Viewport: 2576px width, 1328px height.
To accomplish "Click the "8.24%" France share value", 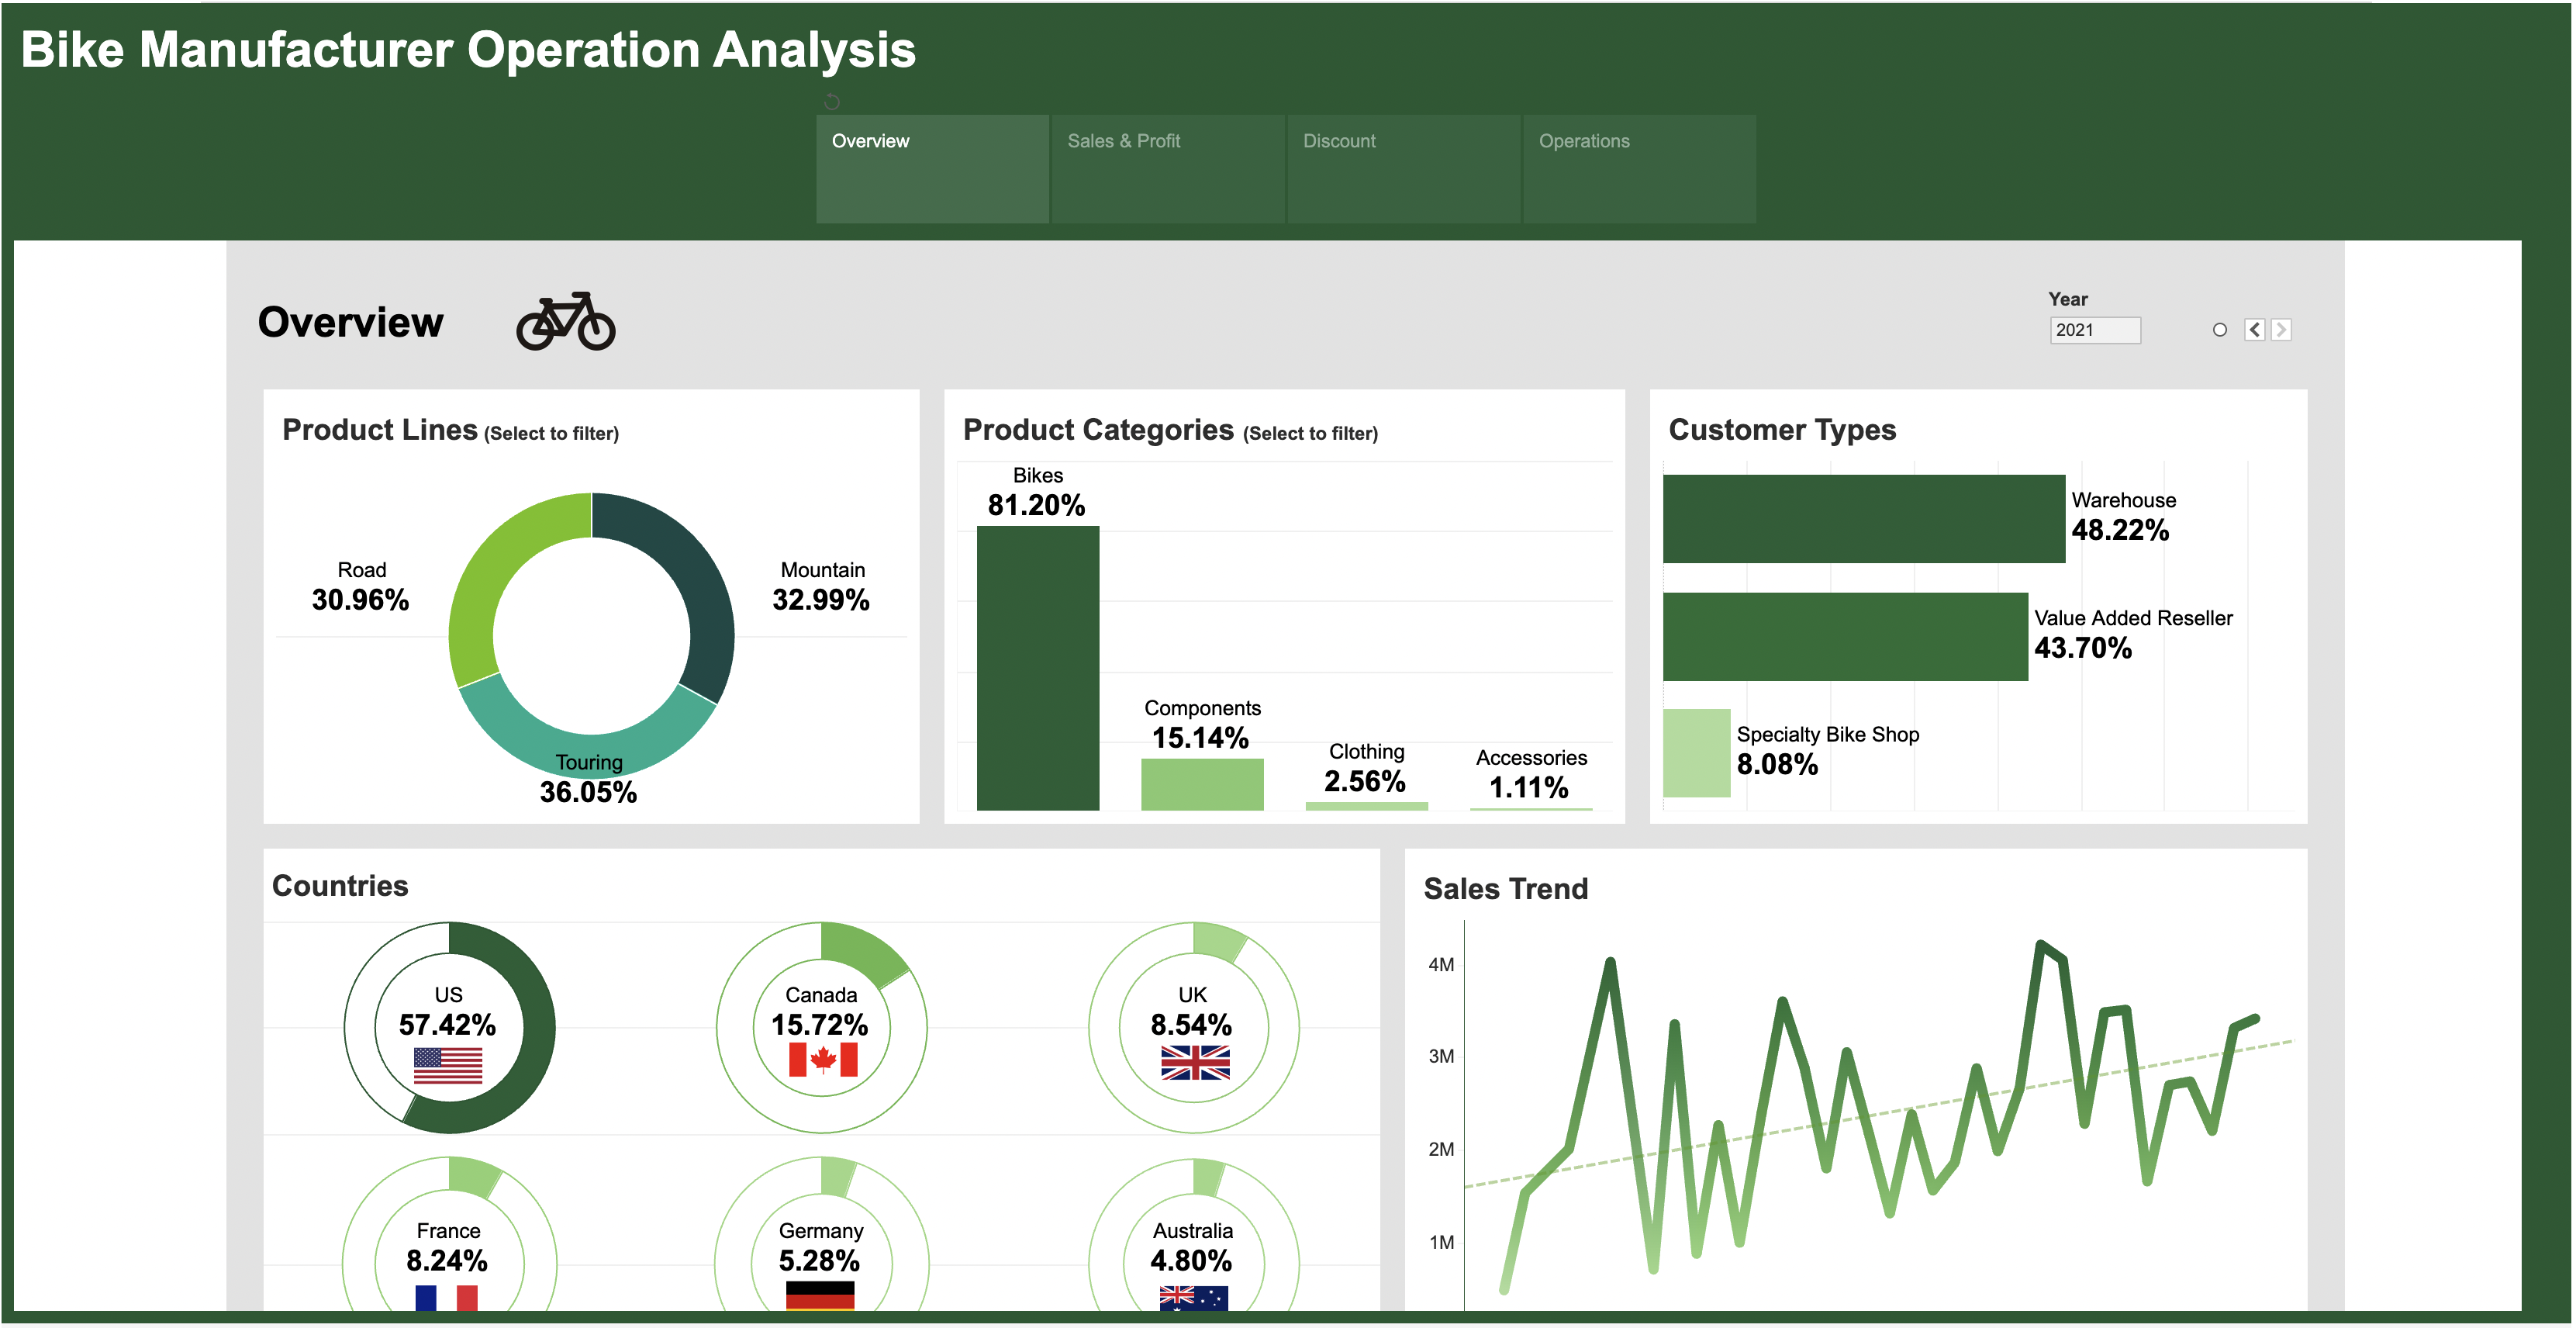I will click(x=446, y=1261).
